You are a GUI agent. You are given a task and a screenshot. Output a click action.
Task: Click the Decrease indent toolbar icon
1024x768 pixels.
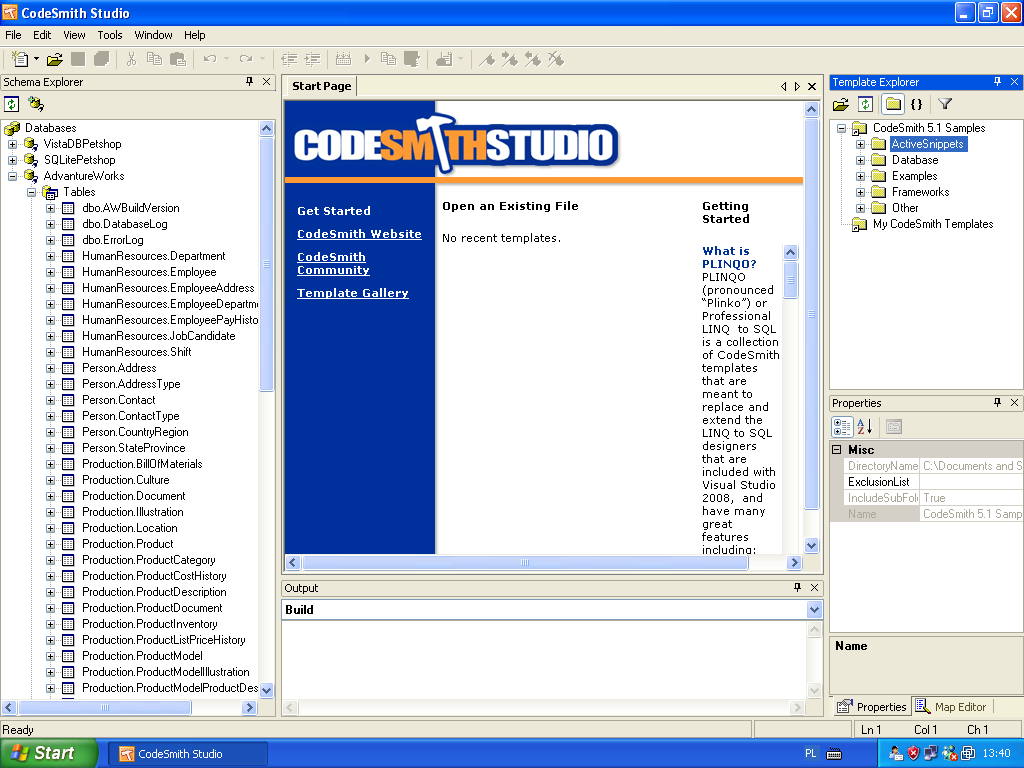(x=289, y=59)
